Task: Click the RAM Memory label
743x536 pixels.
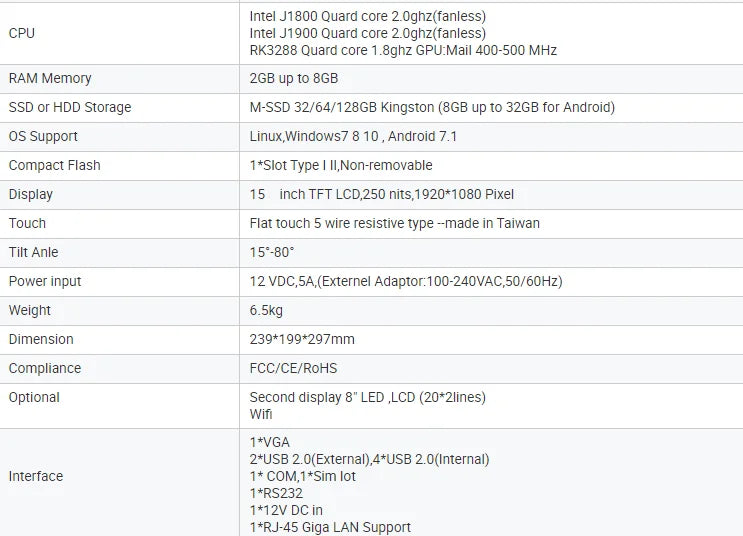Action: pyautogui.click(x=50, y=78)
